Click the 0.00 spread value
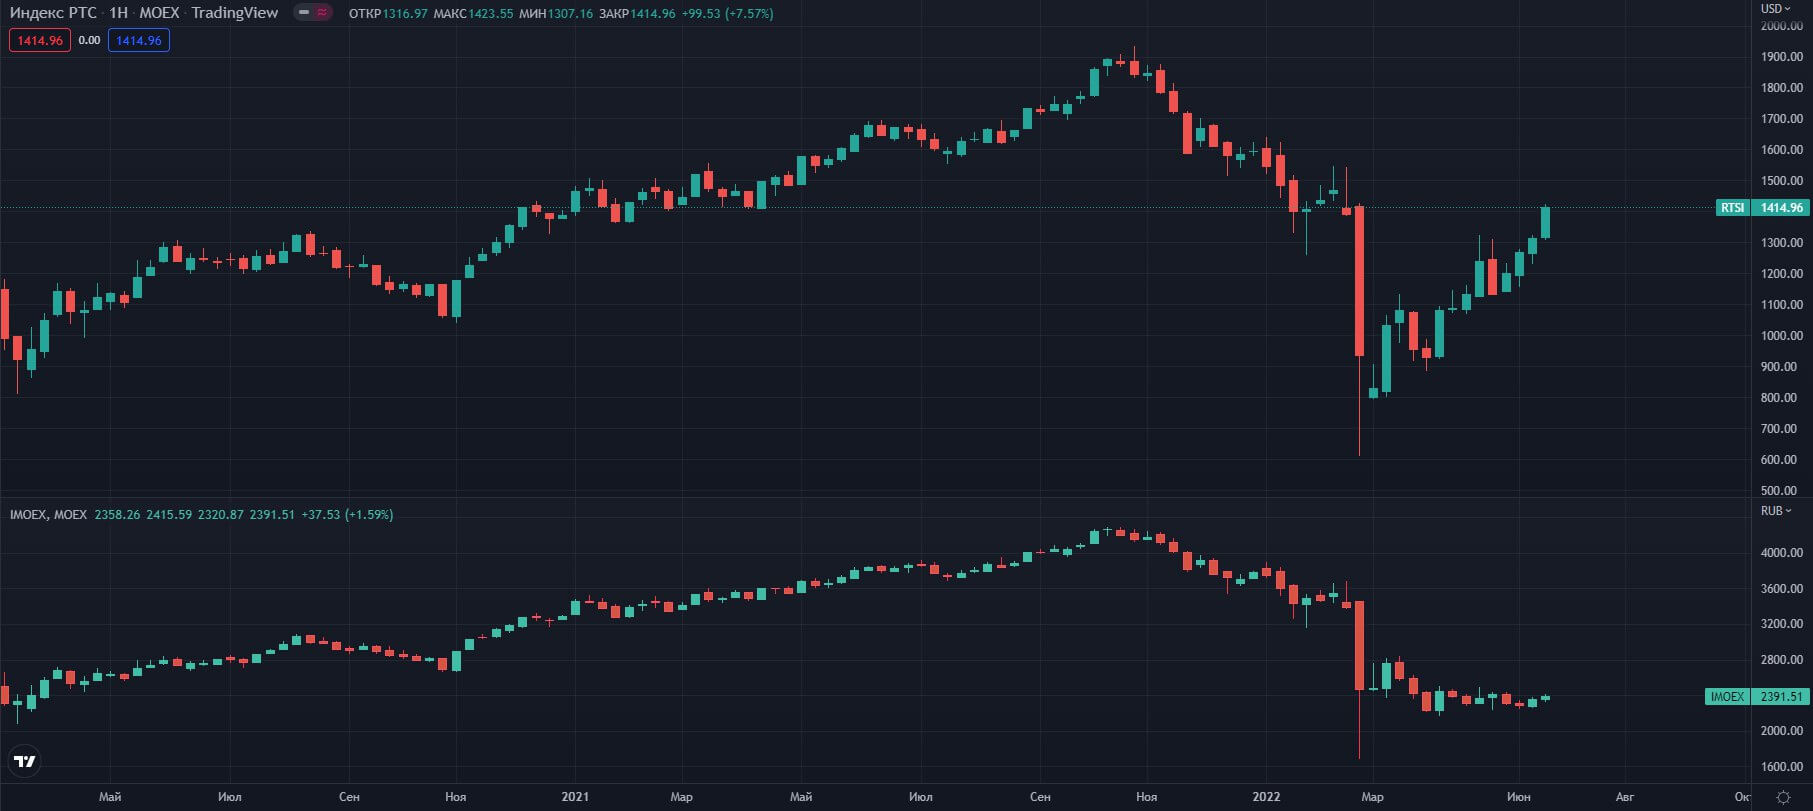Screen dimensions: 1813x811 89,41
